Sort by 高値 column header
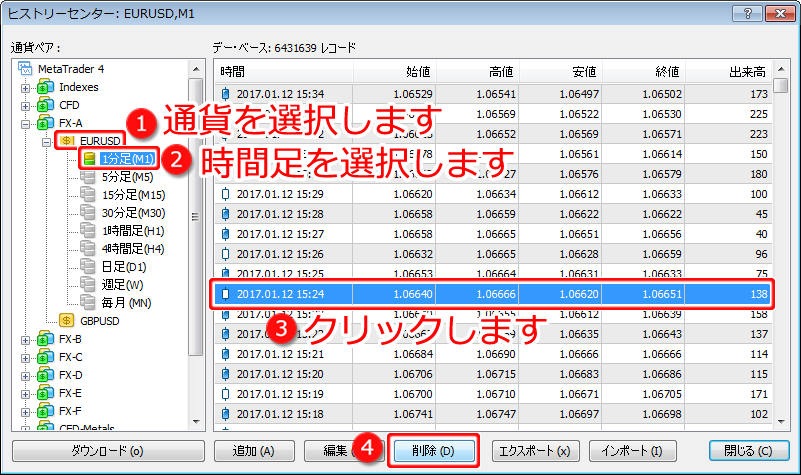 pyautogui.click(x=478, y=72)
